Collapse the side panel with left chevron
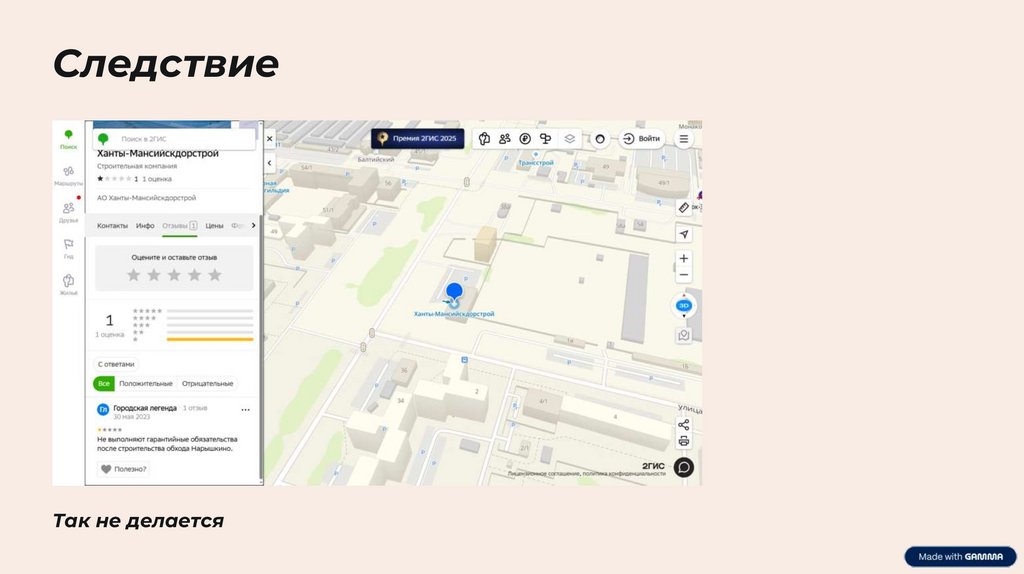Screen dimensions: 1024x574 tap(270, 163)
